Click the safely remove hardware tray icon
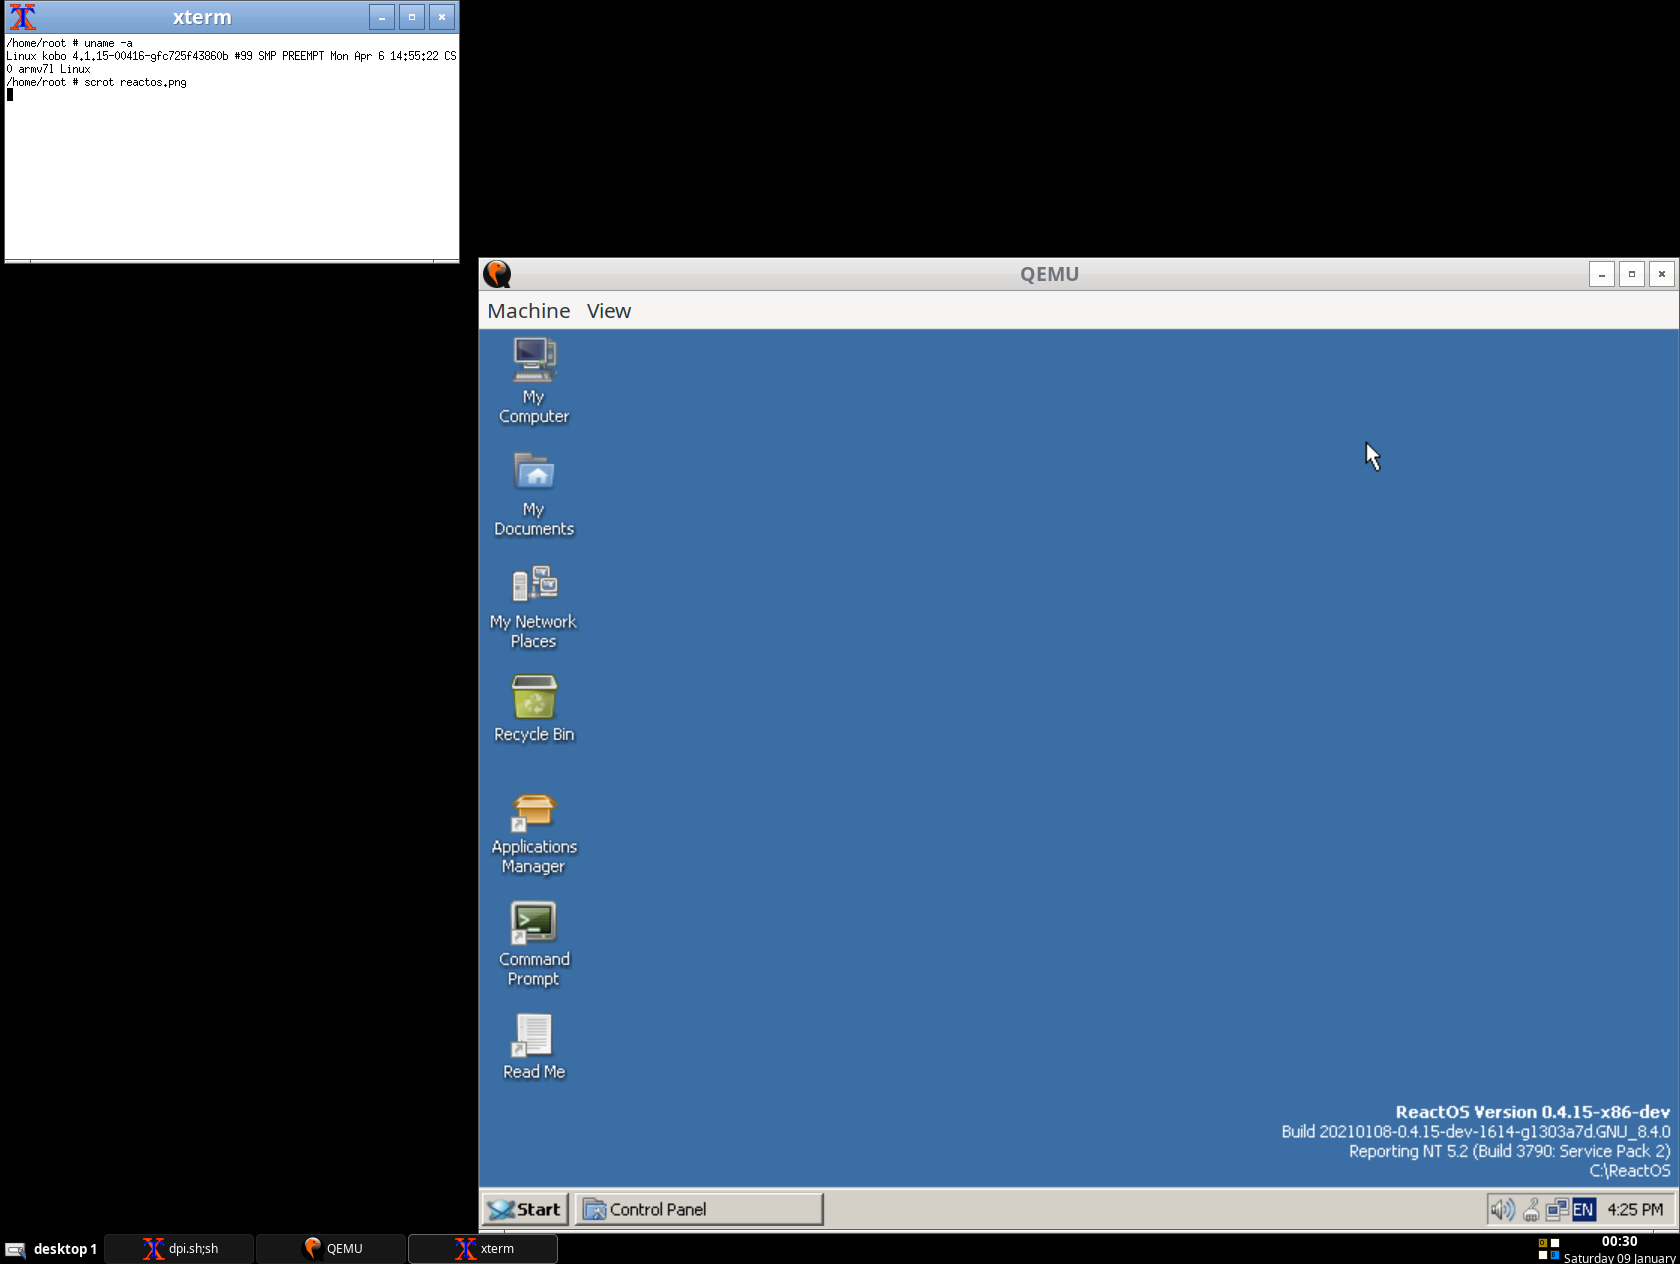Viewport: 1680px width, 1264px height. point(1531,1210)
